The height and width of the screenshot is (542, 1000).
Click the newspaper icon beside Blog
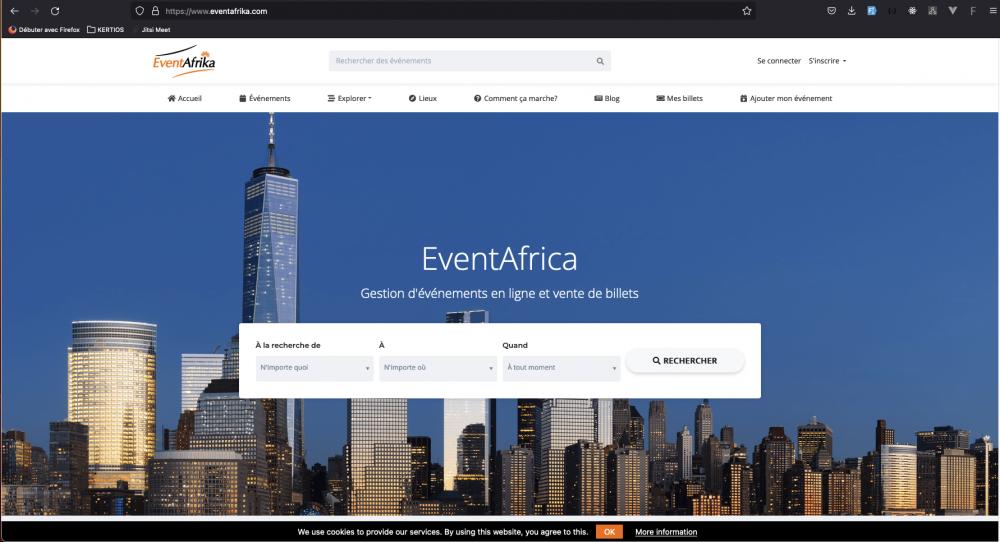[x=598, y=98]
